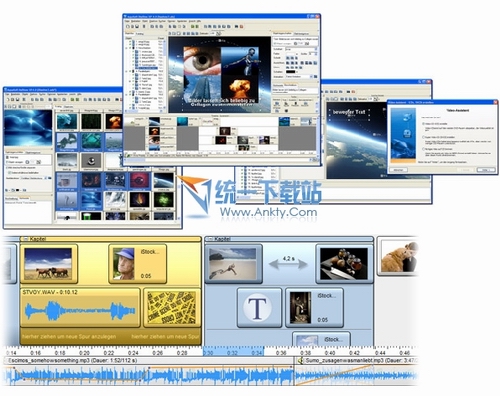Select the green matrix code thumbnail in left window

pyautogui.click(x=91, y=121)
